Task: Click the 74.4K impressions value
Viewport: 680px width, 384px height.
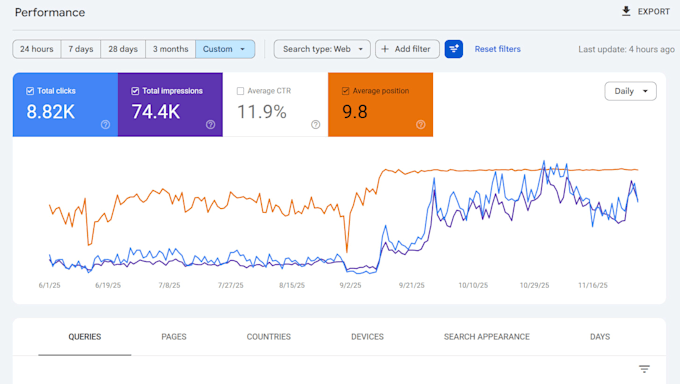Action: [156, 112]
